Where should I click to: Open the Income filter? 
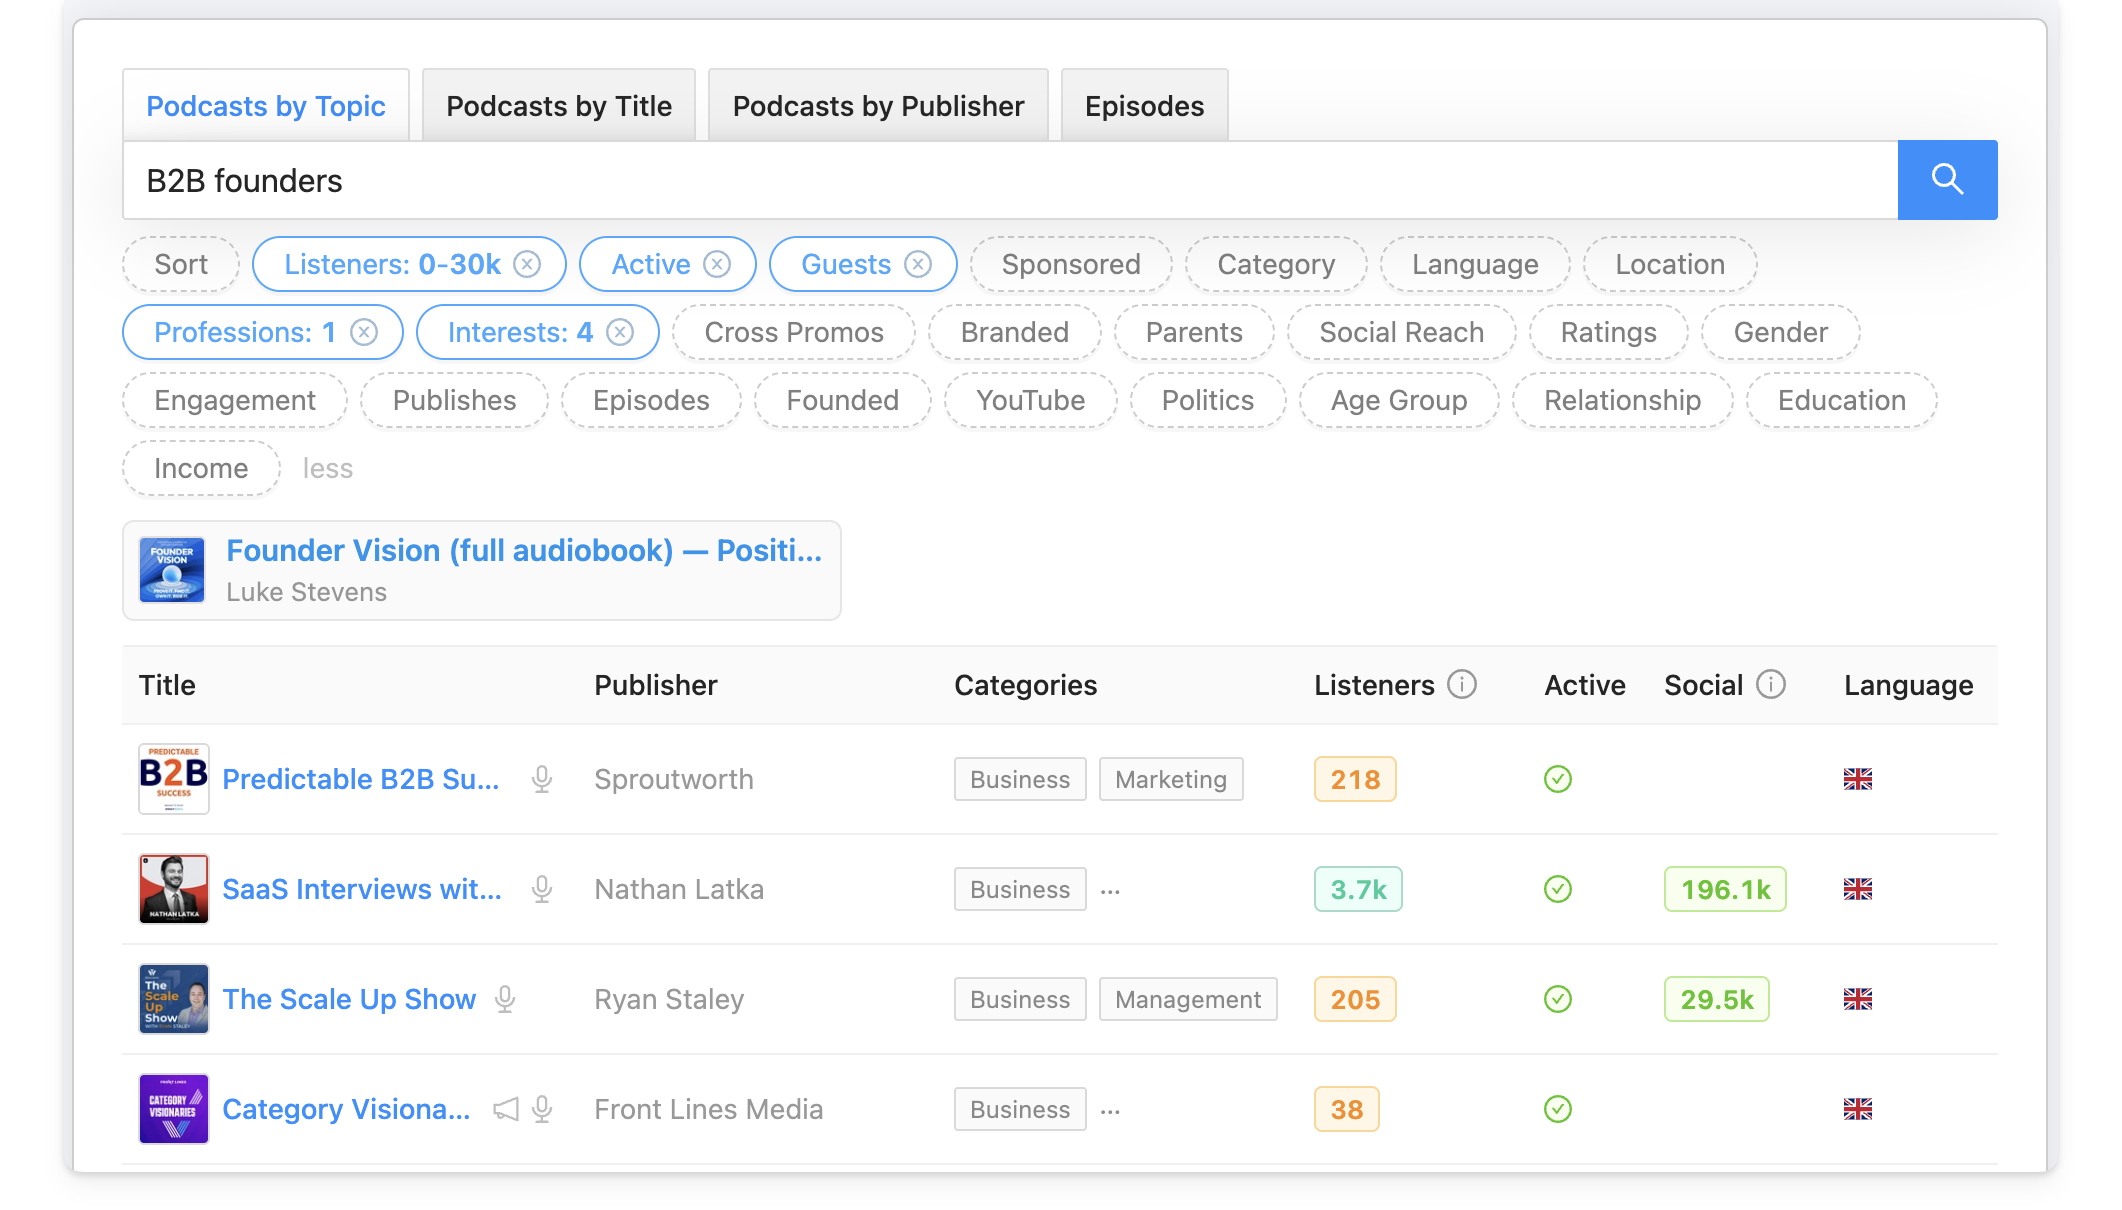coord(201,468)
